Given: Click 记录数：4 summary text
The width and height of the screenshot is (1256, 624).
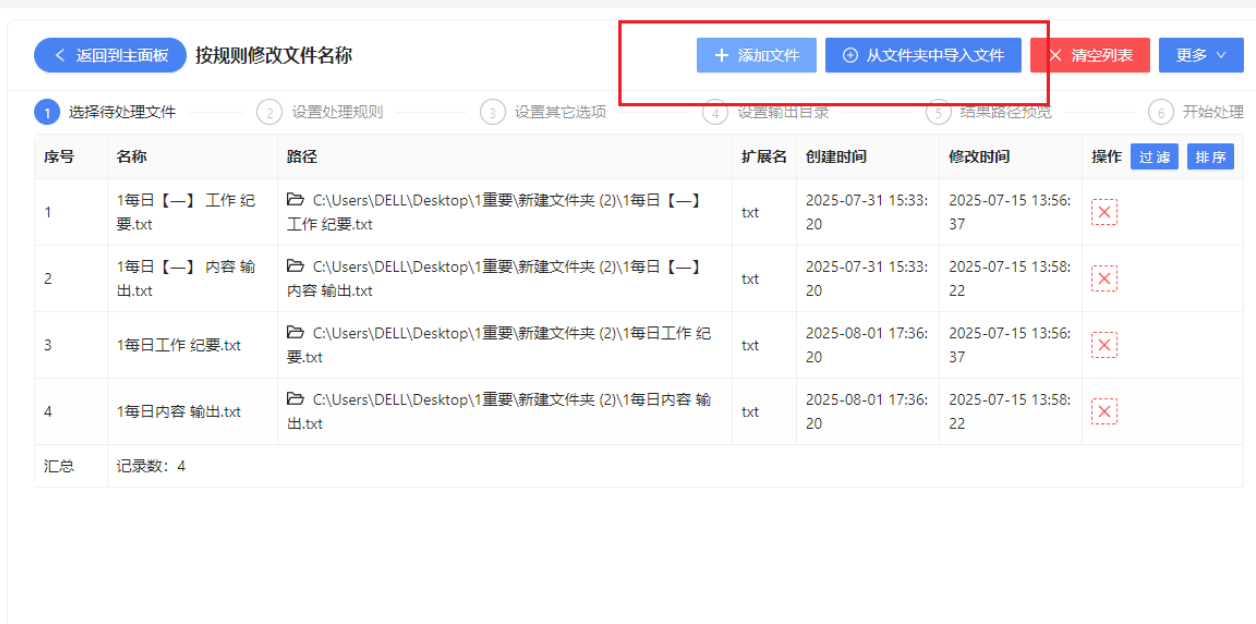Looking at the screenshot, I should point(151,466).
